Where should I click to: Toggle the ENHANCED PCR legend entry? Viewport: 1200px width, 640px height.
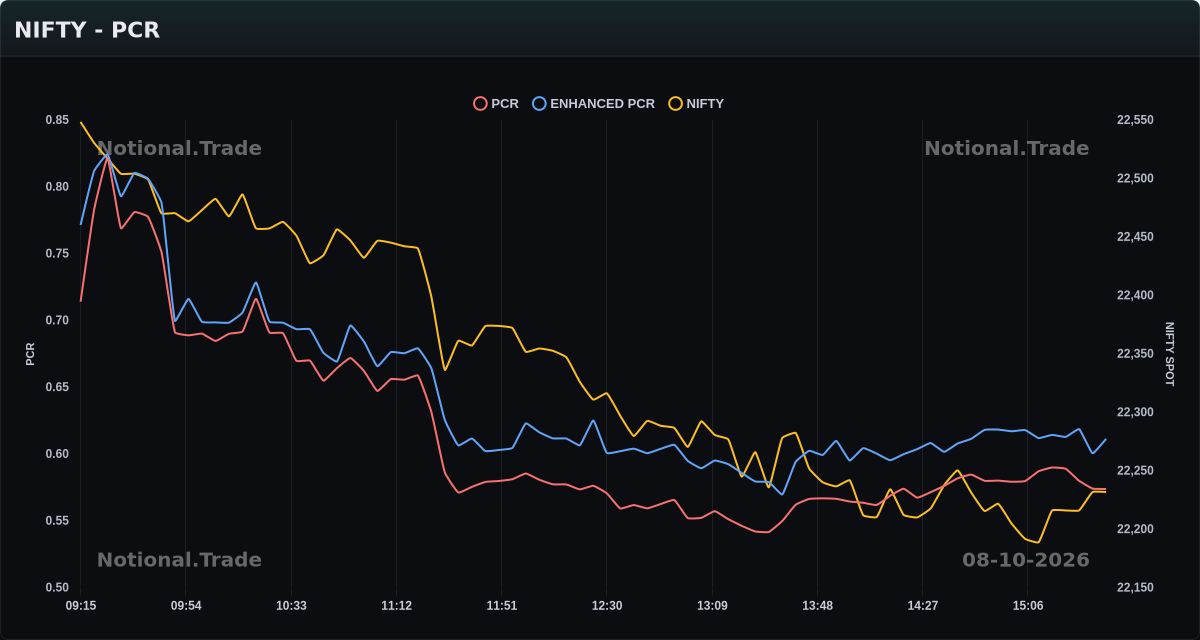click(x=594, y=103)
